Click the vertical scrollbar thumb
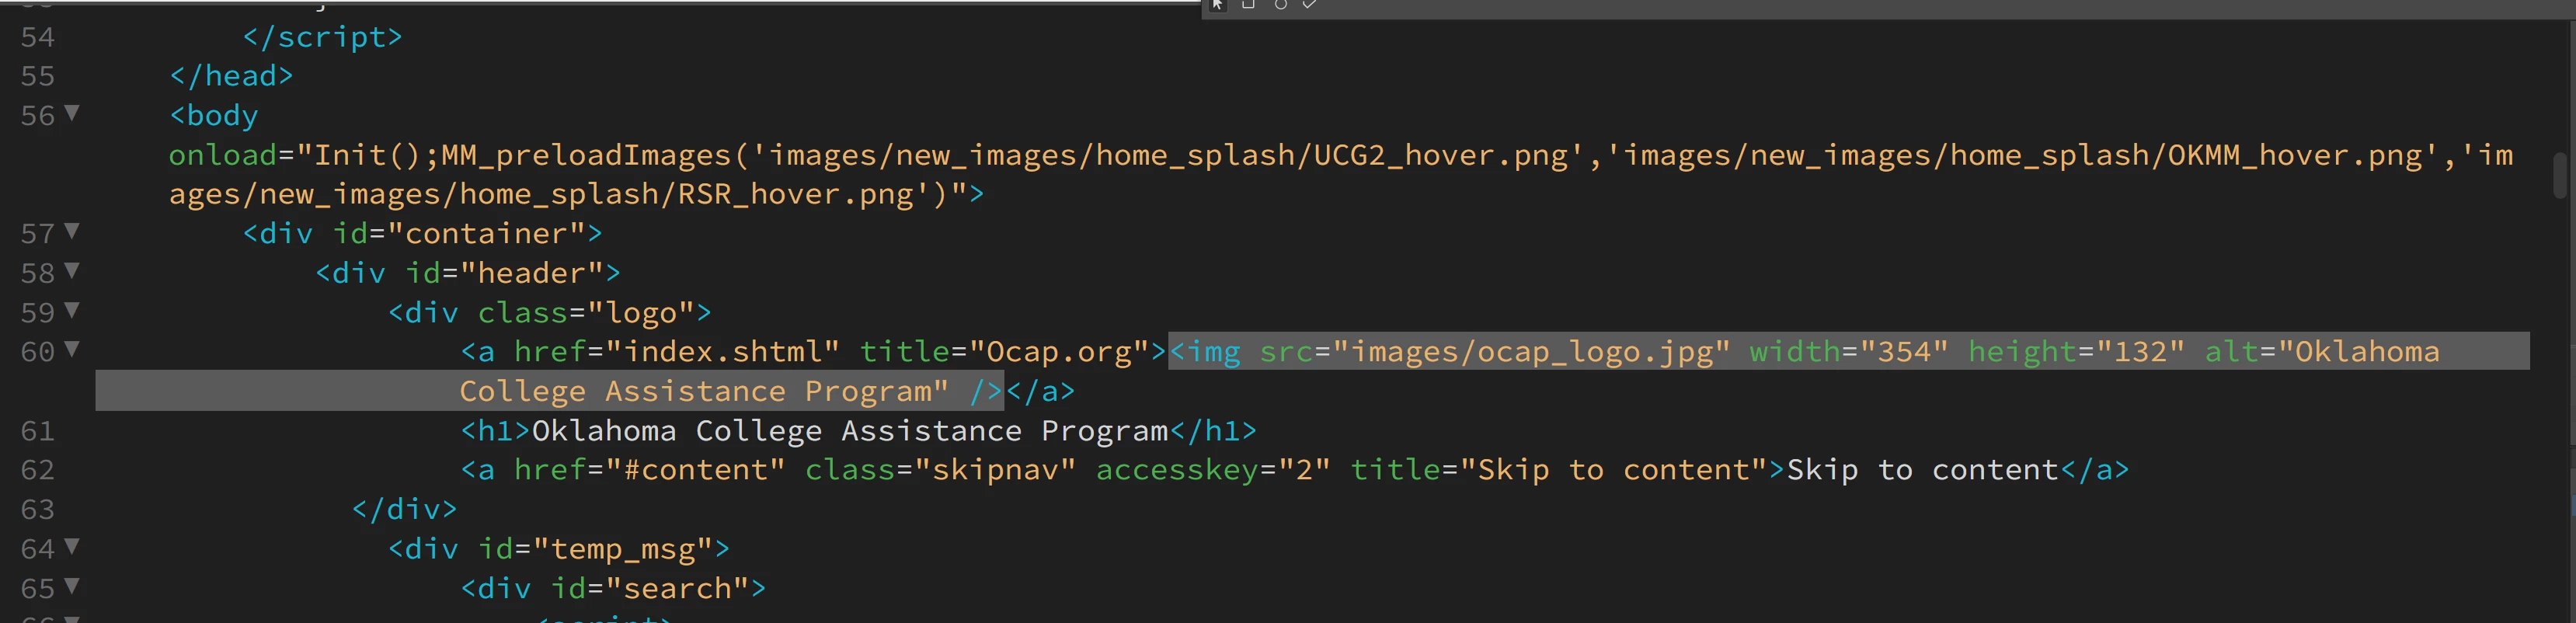This screenshot has height=623, width=2576. [x=2560, y=175]
